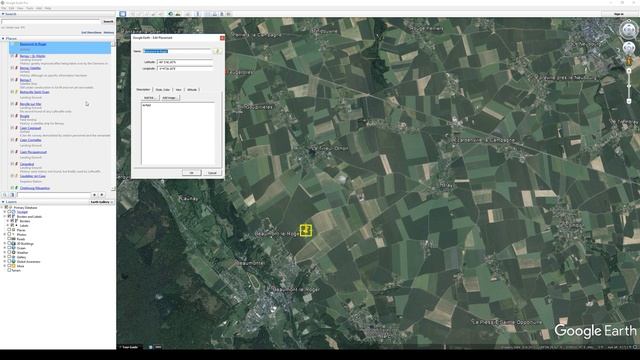Screen dimensions: 640x360
Task: Click the placemark icon chooser beside Name field
Action: coord(217,51)
